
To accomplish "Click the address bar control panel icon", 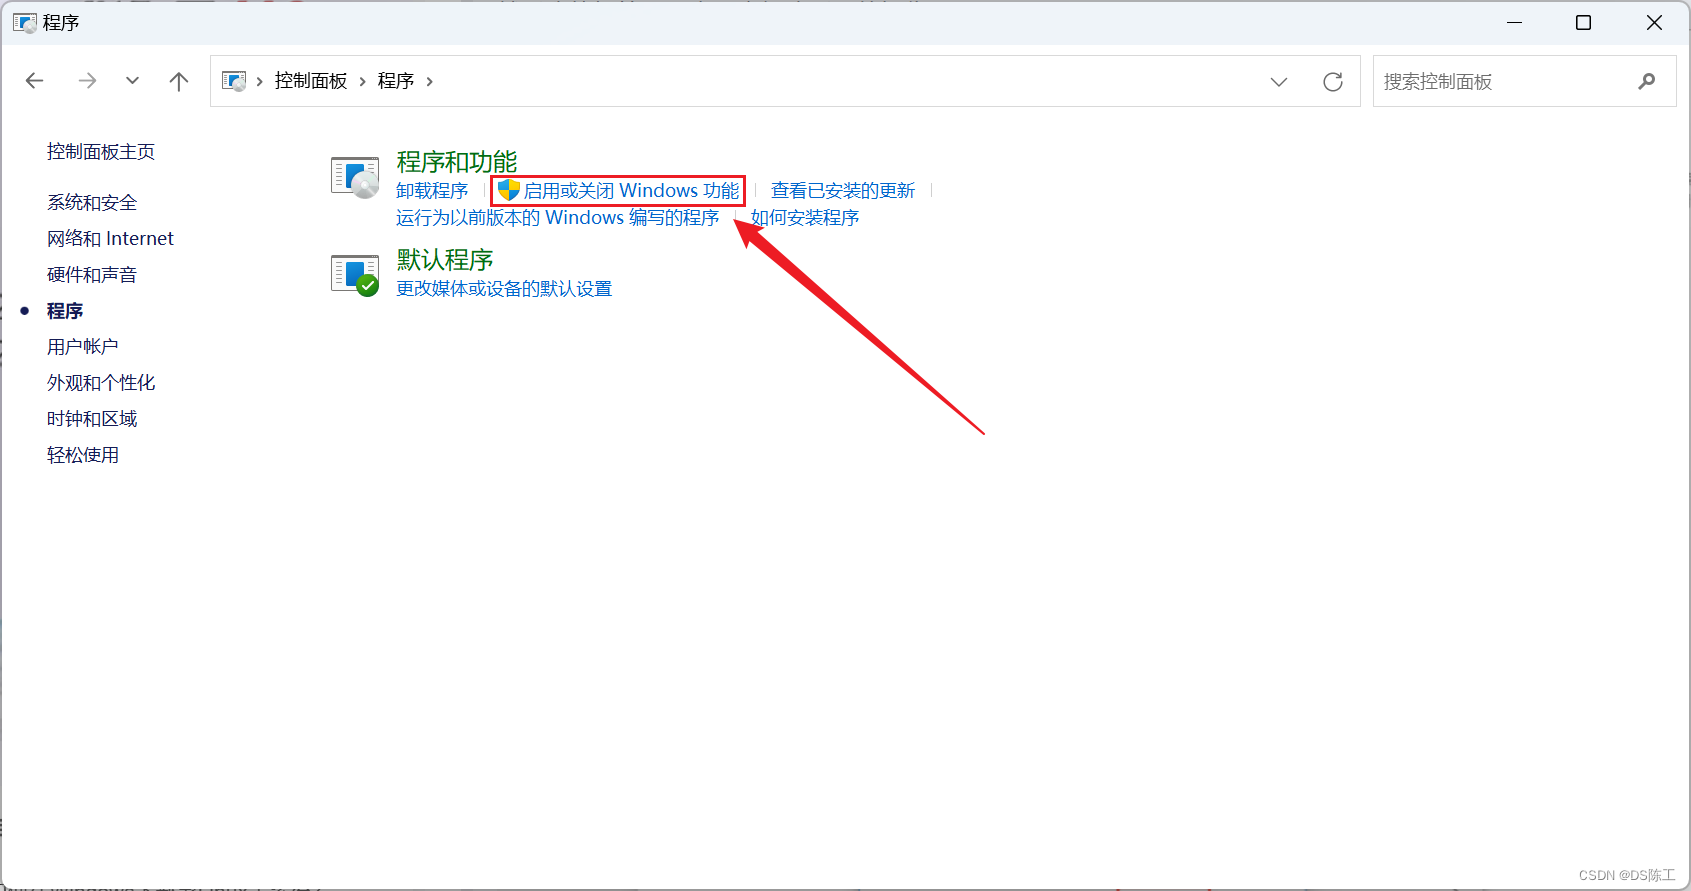I will [x=234, y=81].
